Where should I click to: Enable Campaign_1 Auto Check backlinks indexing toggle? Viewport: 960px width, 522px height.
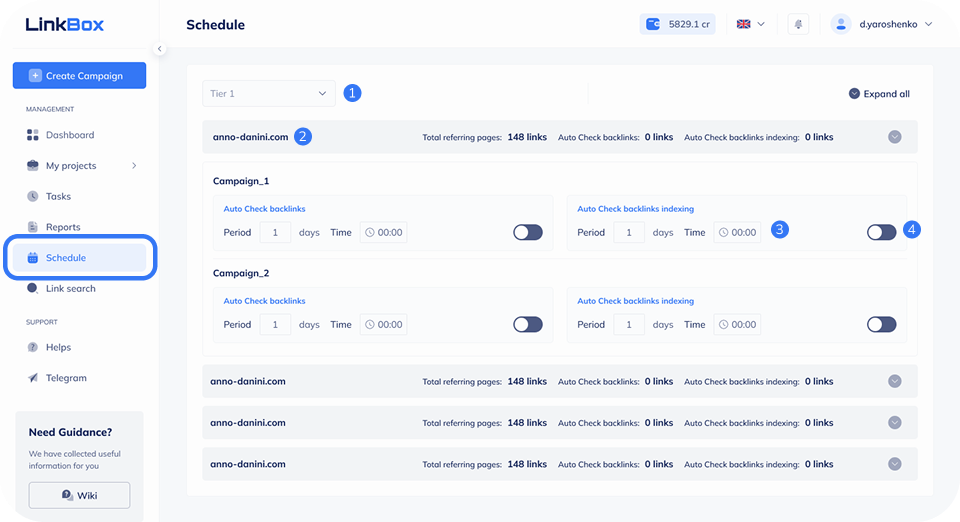click(x=881, y=232)
